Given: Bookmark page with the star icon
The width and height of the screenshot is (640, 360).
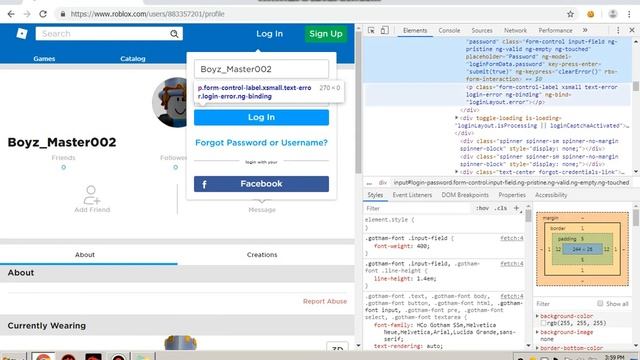Looking at the screenshot, I should tap(570, 14).
